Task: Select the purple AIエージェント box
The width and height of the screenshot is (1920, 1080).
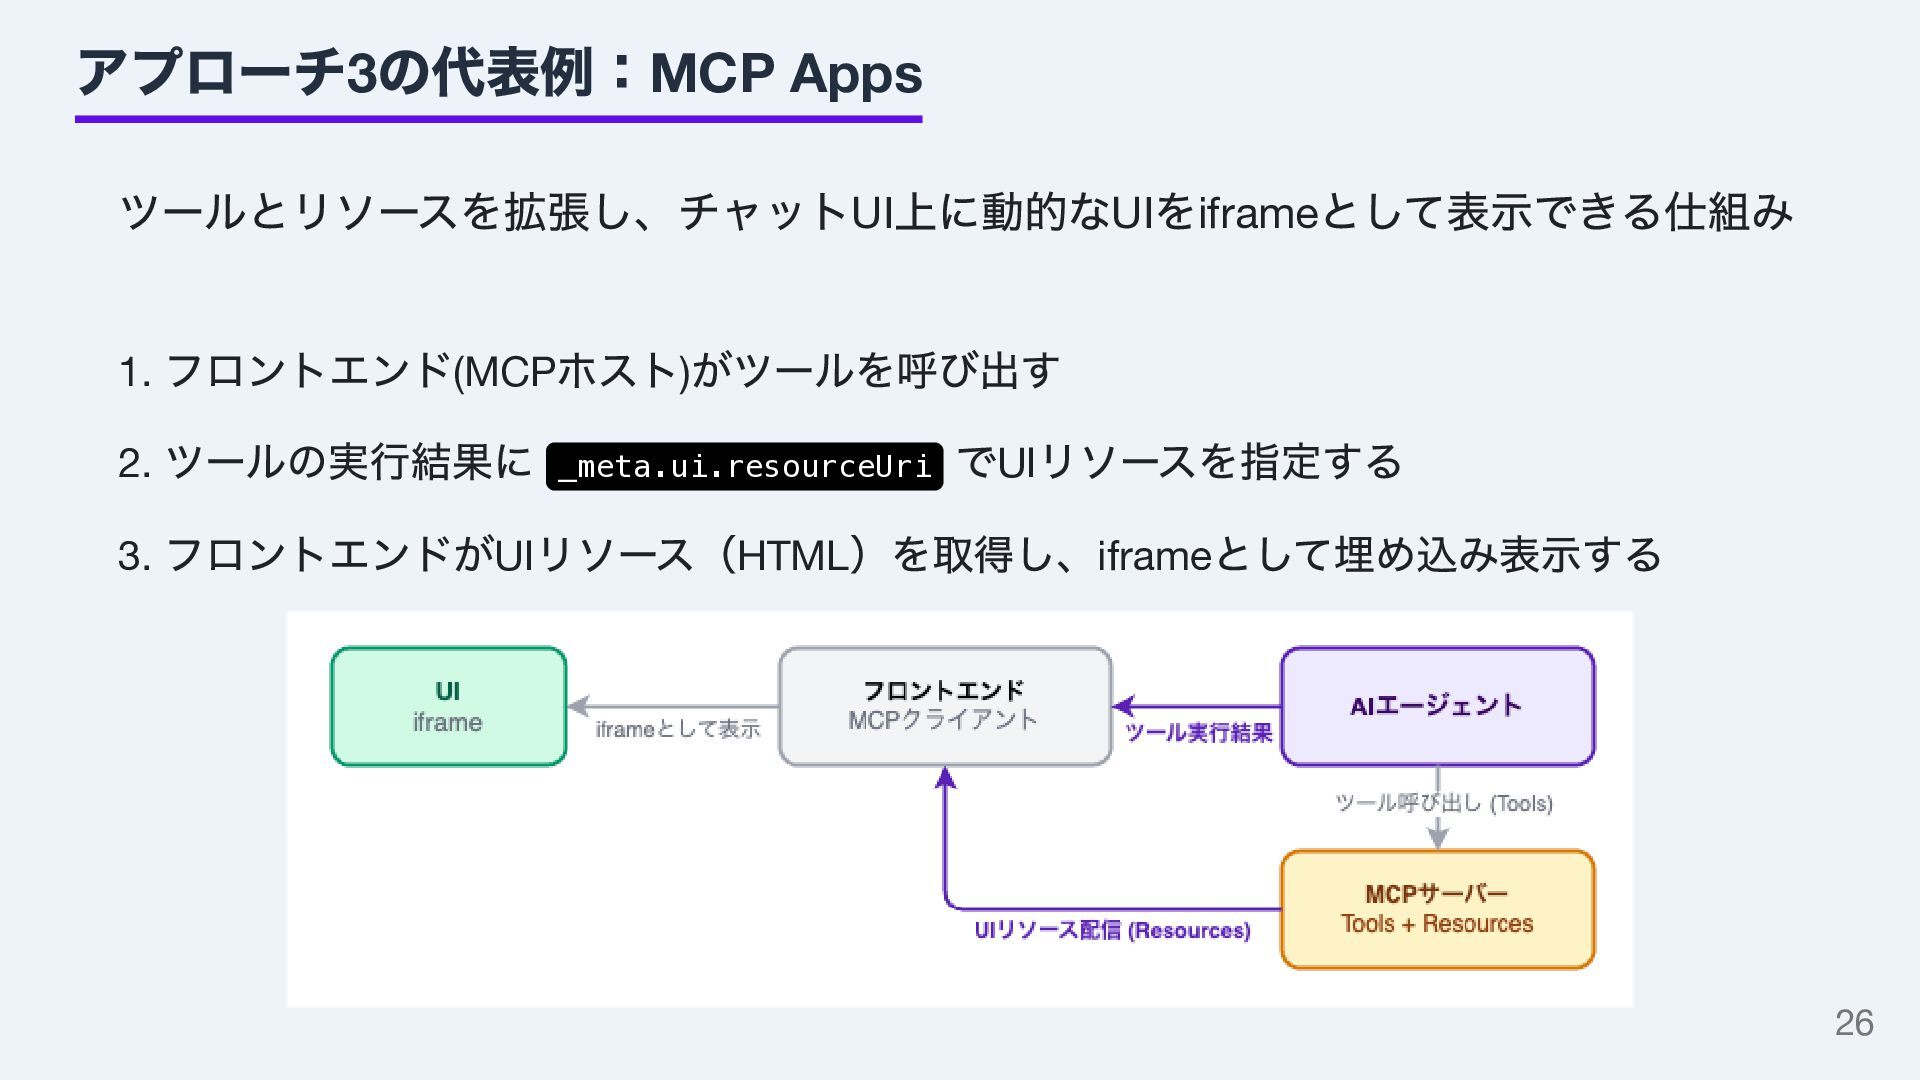Action: [1437, 706]
